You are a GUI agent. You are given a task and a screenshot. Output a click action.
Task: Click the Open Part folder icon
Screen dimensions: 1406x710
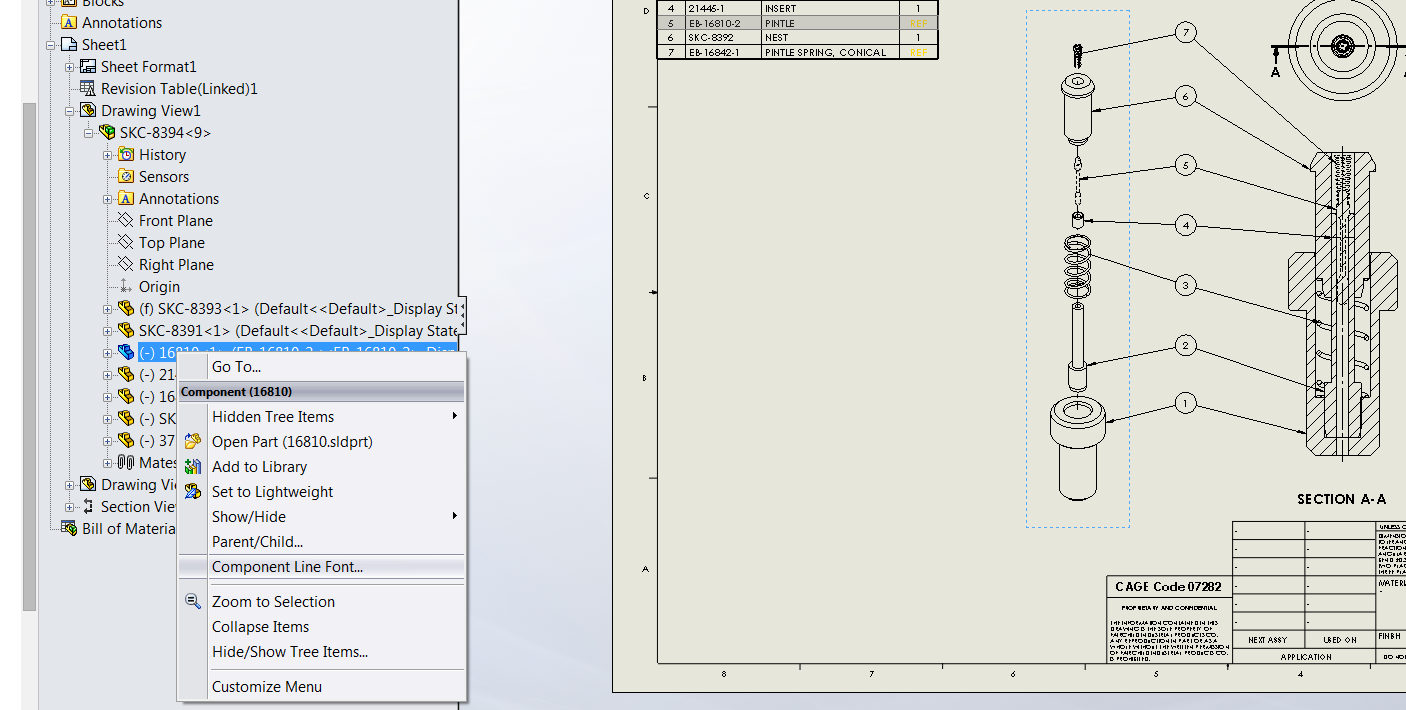tap(193, 441)
